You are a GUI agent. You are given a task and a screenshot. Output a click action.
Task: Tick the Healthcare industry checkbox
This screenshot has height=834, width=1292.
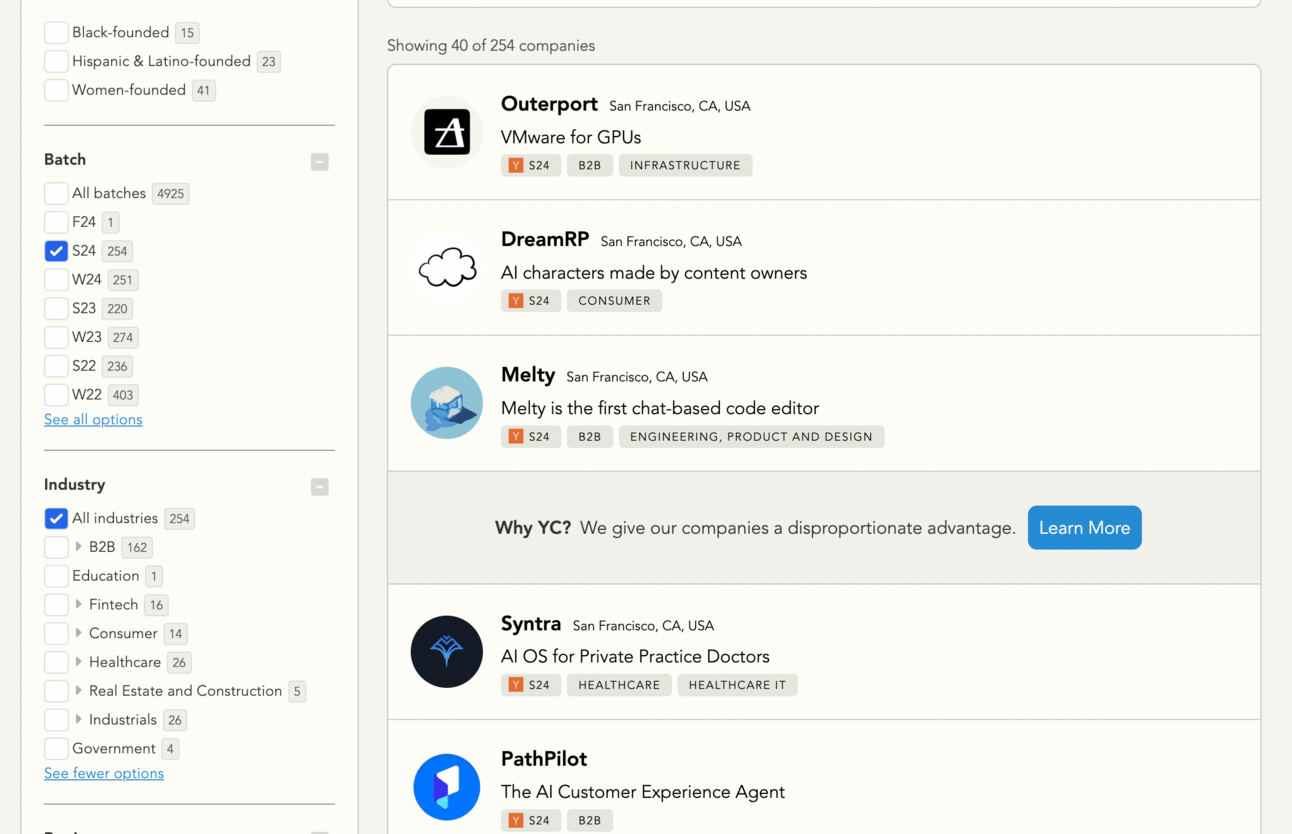coord(56,662)
